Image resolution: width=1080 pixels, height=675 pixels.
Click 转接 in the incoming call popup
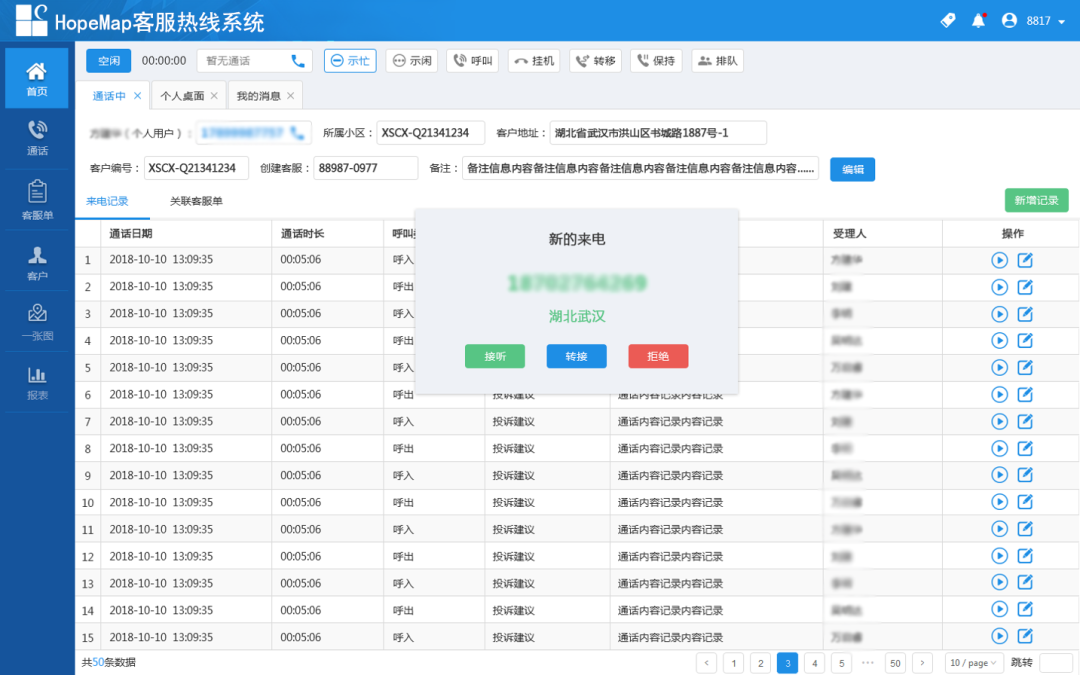[x=577, y=356]
